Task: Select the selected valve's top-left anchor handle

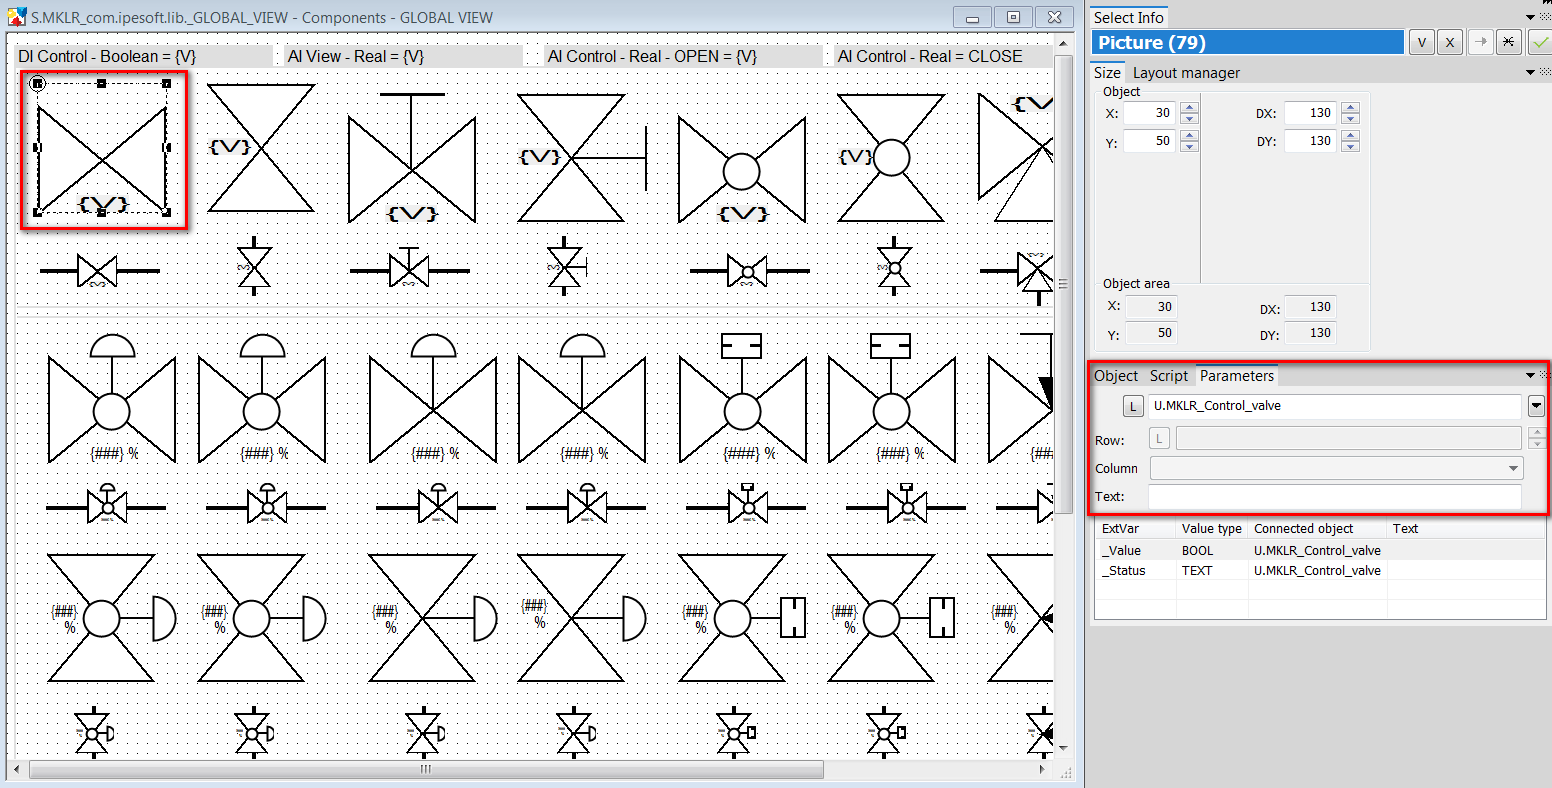Action: point(37,83)
